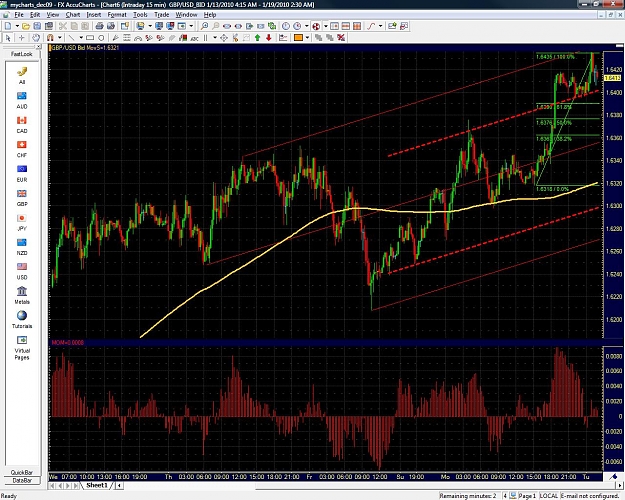Select the arrow pointer tool
The height and width of the screenshot is (500, 625).
point(8,38)
